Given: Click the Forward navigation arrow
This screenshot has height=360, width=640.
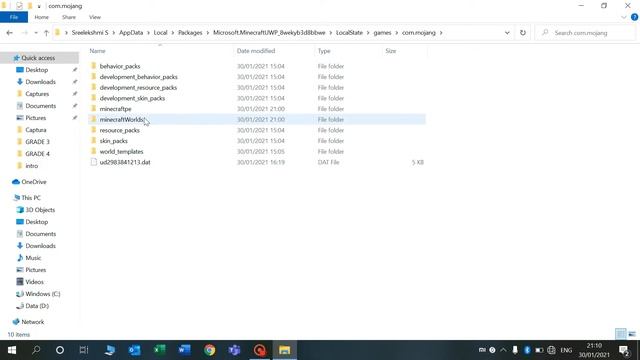Looking at the screenshot, I should click(24, 33).
